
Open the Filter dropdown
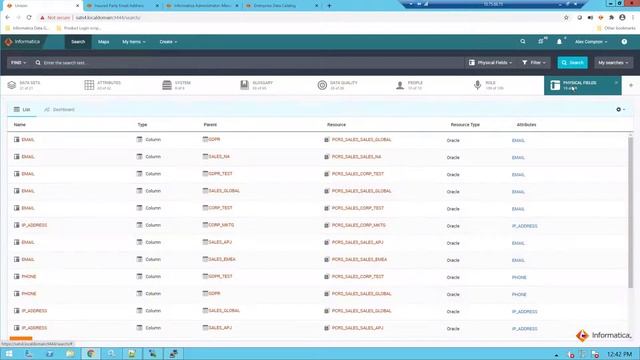(x=533, y=63)
